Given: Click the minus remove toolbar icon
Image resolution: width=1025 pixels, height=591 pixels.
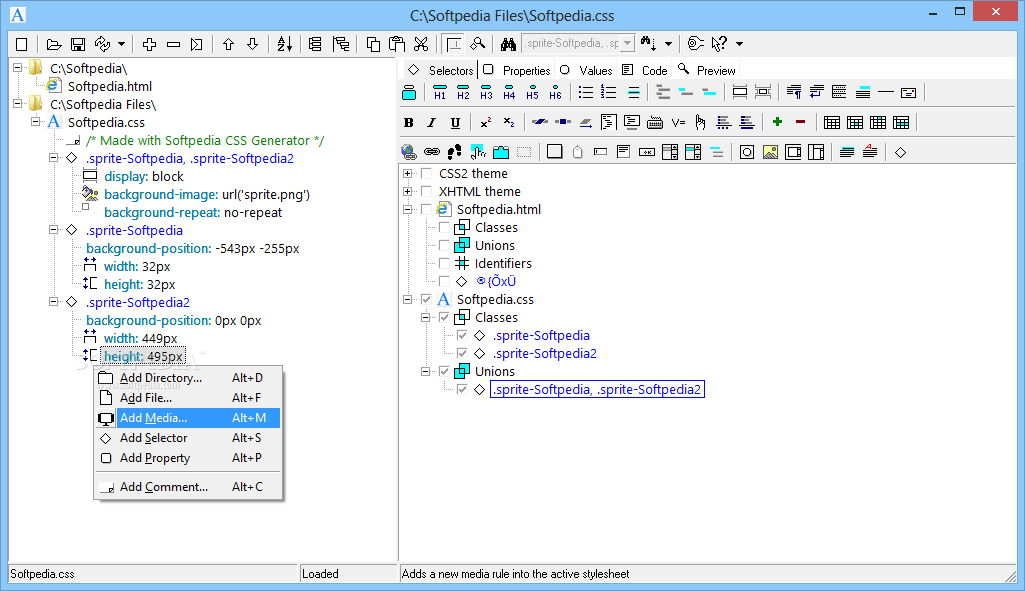Looking at the screenshot, I should pos(173,44).
